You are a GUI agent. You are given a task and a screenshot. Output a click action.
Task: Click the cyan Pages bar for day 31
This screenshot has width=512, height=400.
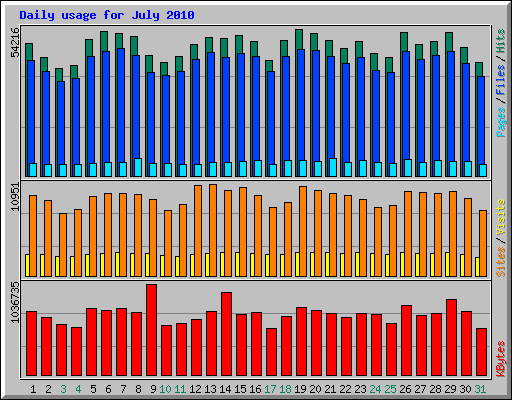click(483, 170)
